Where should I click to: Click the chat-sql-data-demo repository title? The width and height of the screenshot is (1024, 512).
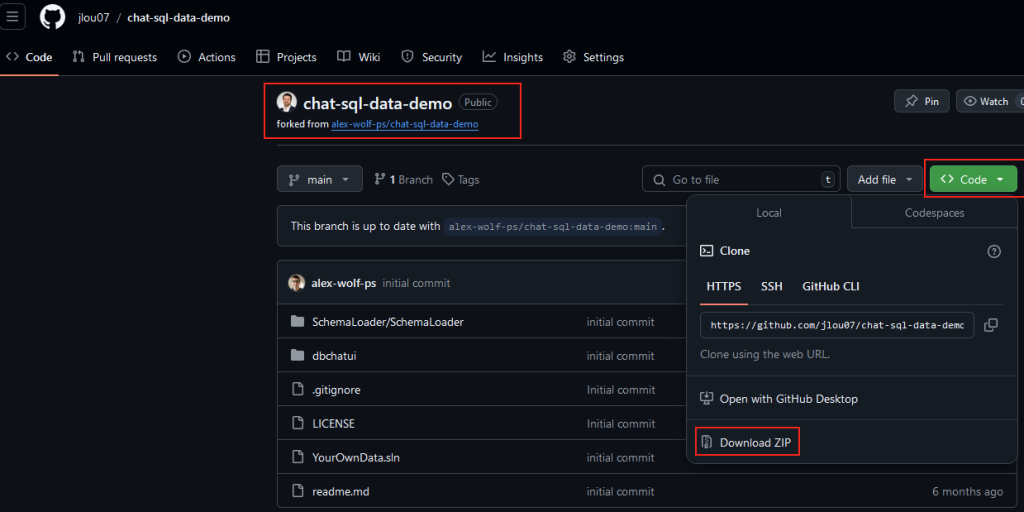point(377,103)
